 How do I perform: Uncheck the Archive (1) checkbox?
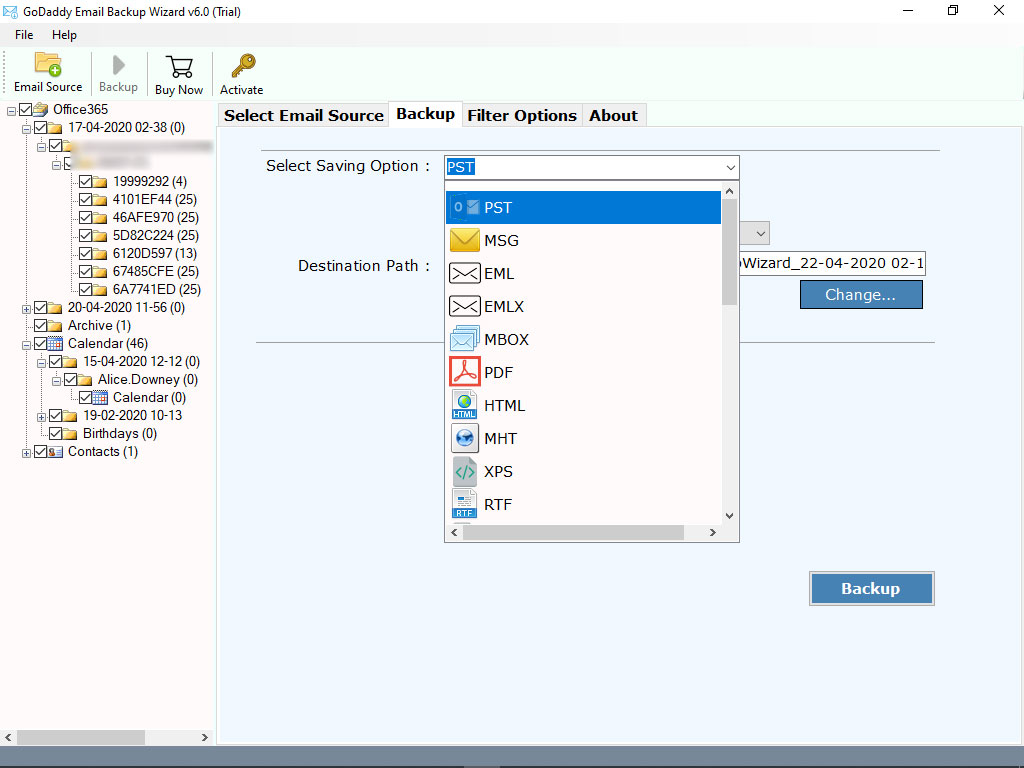click(40, 325)
